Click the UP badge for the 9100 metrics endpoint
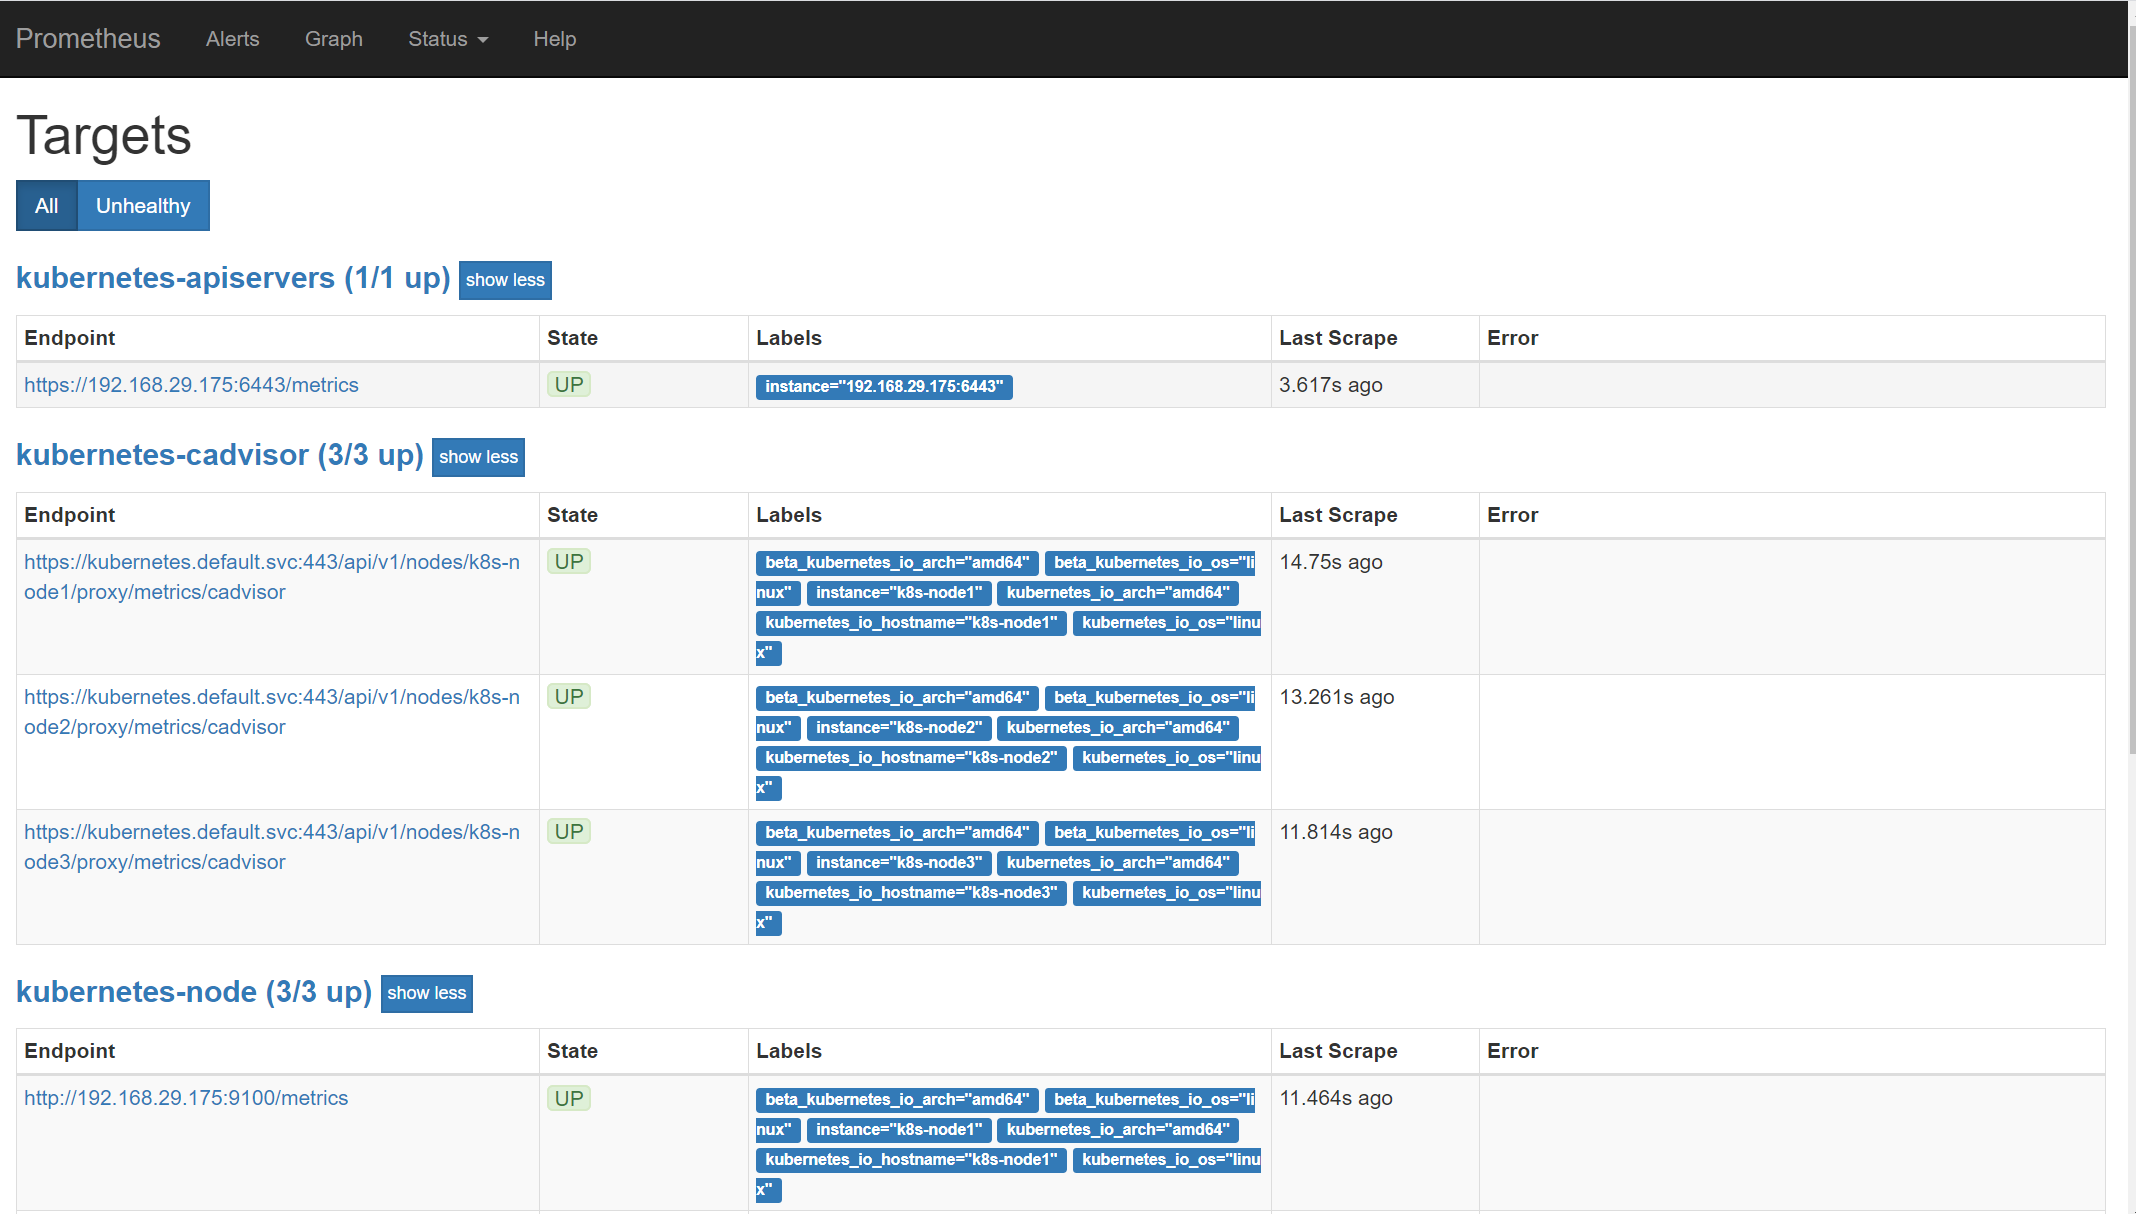2136x1214 pixels. (569, 1099)
